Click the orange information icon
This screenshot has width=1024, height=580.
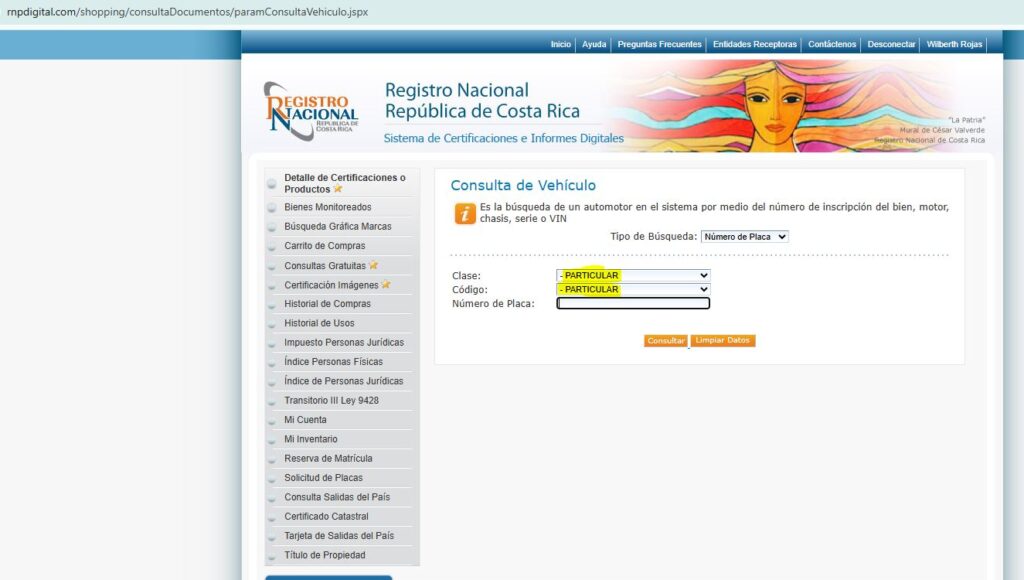[x=465, y=213]
